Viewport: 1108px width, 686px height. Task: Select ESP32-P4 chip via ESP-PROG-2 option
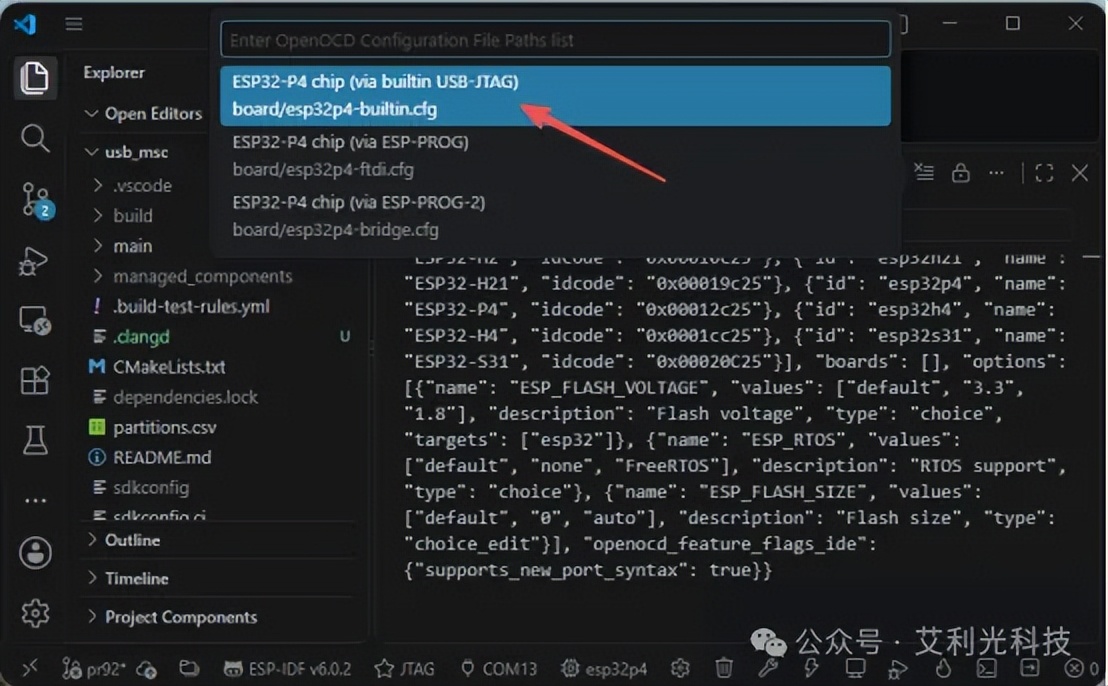coord(555,216)
